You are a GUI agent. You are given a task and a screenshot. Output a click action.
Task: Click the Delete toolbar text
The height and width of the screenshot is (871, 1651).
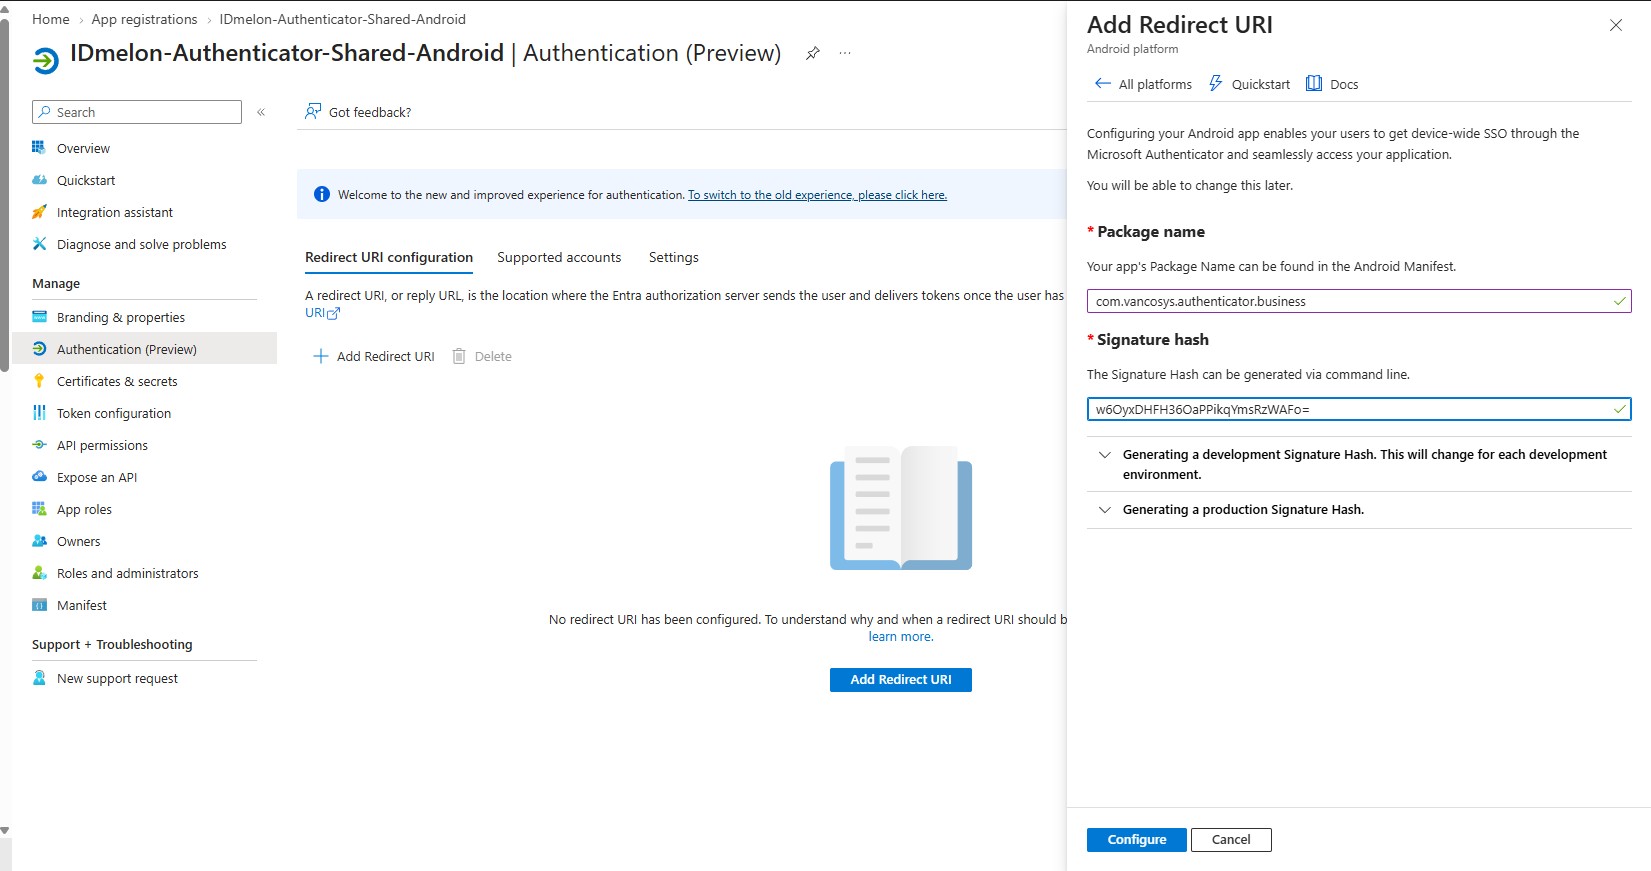point(493,356)
